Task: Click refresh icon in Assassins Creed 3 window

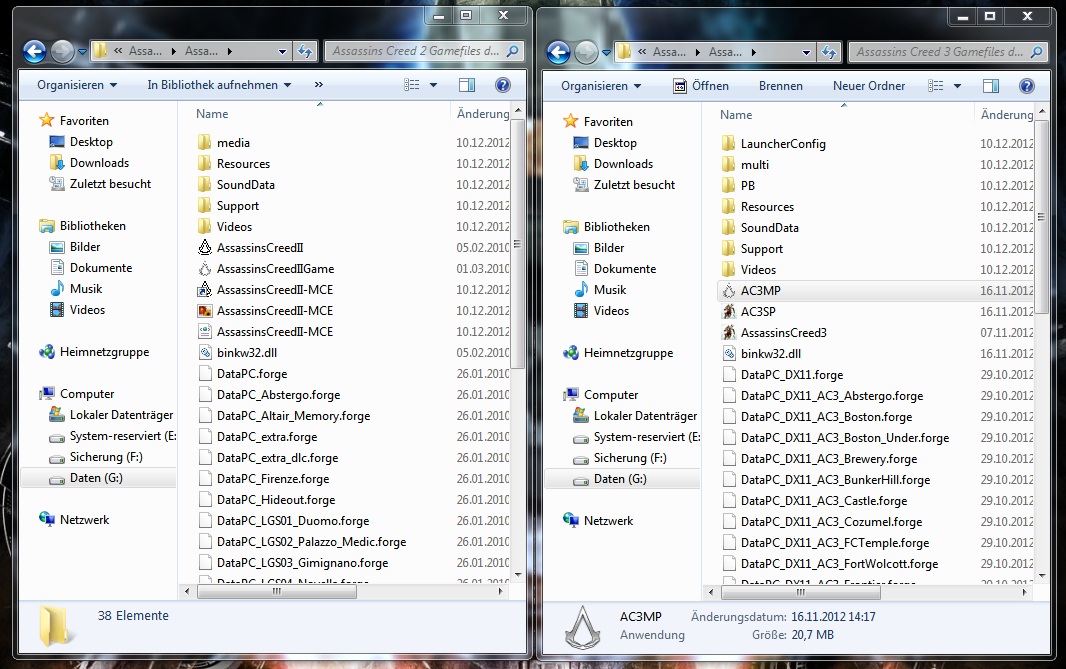Action: pos(828,52)
